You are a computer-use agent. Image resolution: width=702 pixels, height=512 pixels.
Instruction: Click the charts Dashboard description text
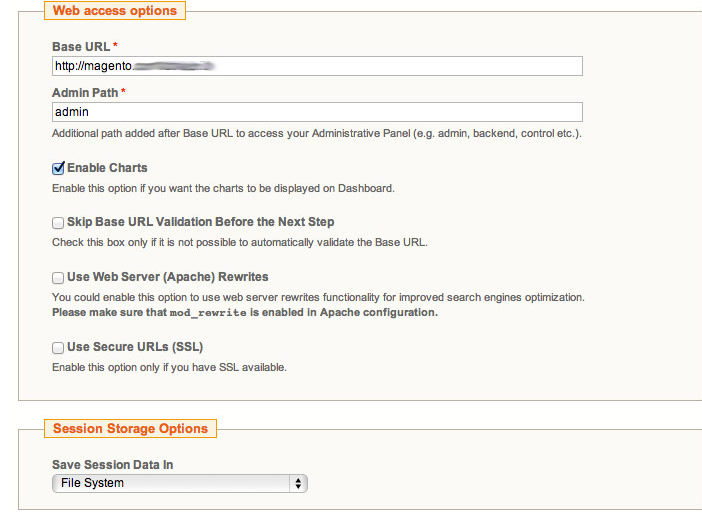223,188
